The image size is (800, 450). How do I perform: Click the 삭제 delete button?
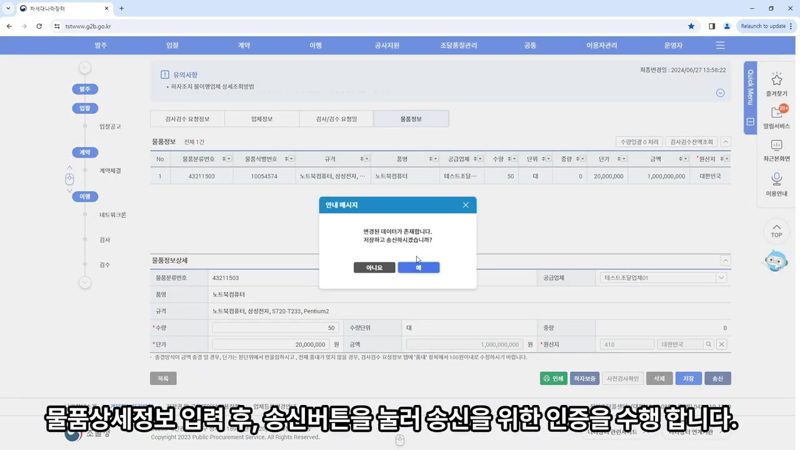pyautogui.click(x=659, y=379)
